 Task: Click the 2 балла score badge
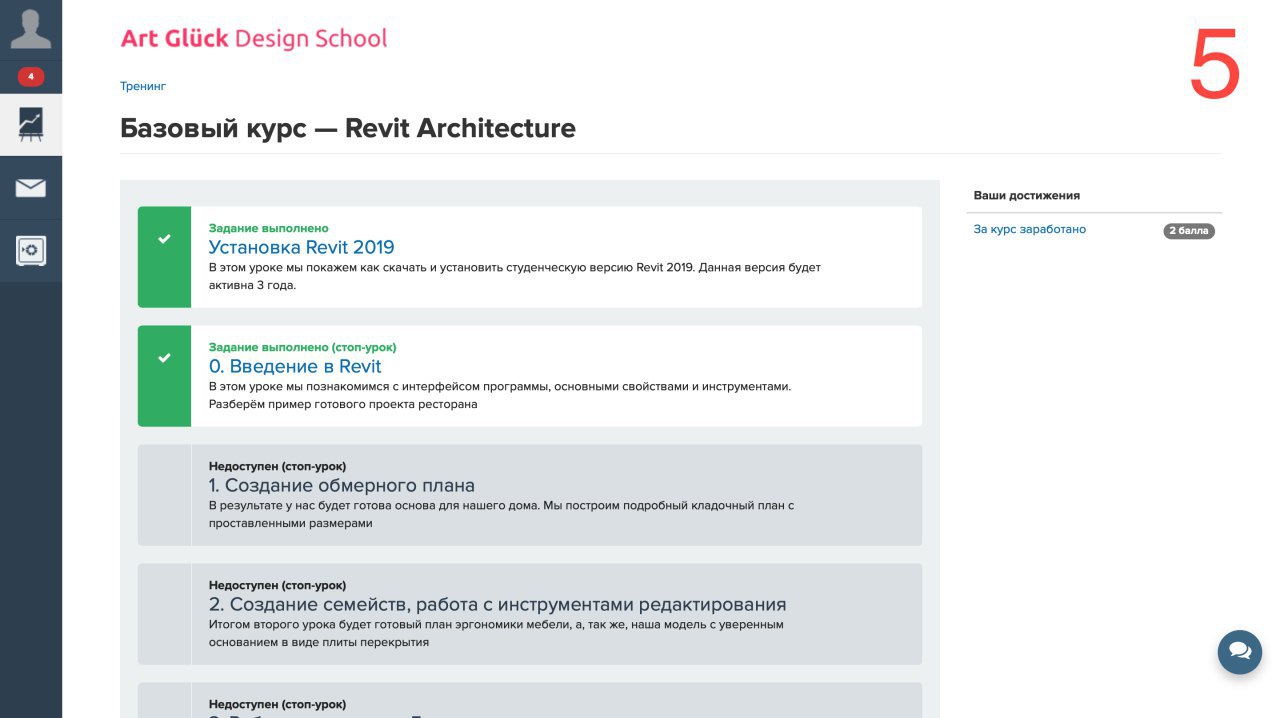1189,231
